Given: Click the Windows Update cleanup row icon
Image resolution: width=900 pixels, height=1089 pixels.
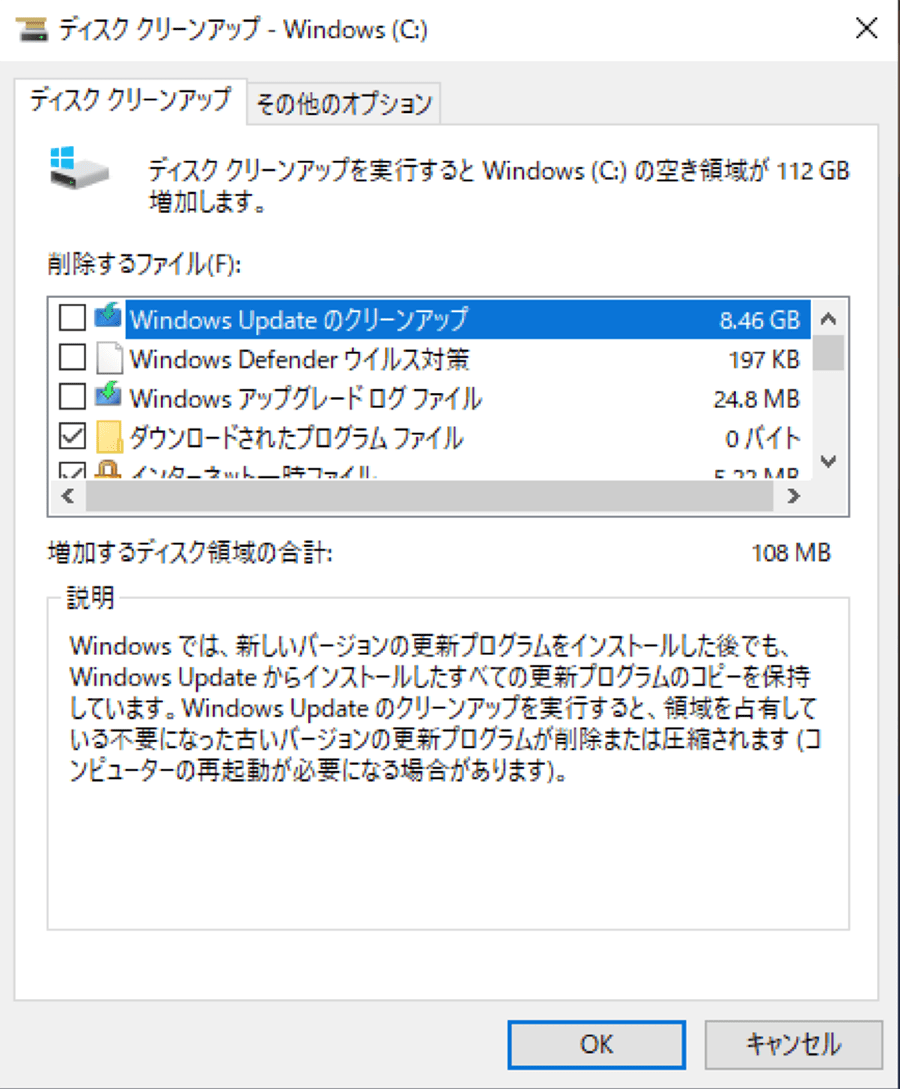Looking at the screenshot, I should (x=108, y=316).
